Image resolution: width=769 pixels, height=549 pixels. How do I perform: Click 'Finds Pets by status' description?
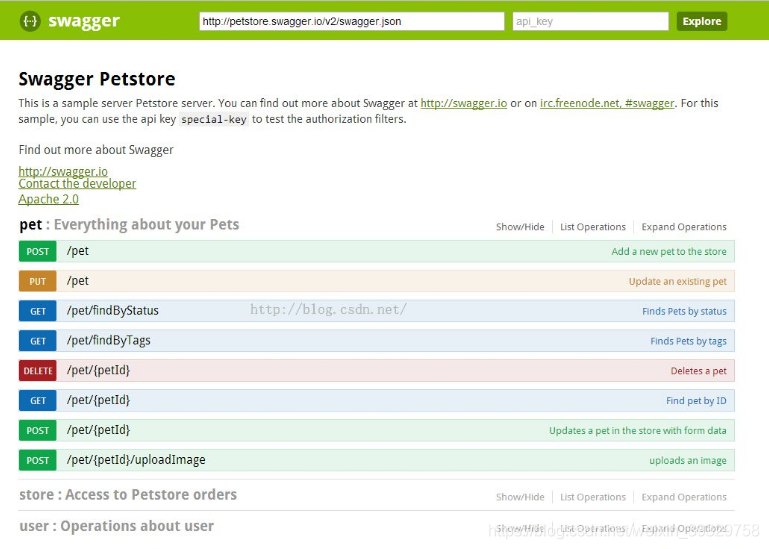(684, 311)
